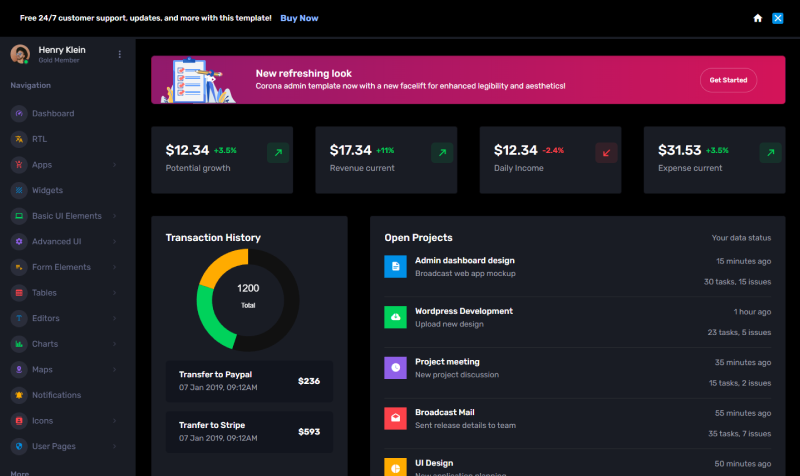Click the blue document icon for Admin dashboard design
This screenshot has height=476, width=800.
396,266
